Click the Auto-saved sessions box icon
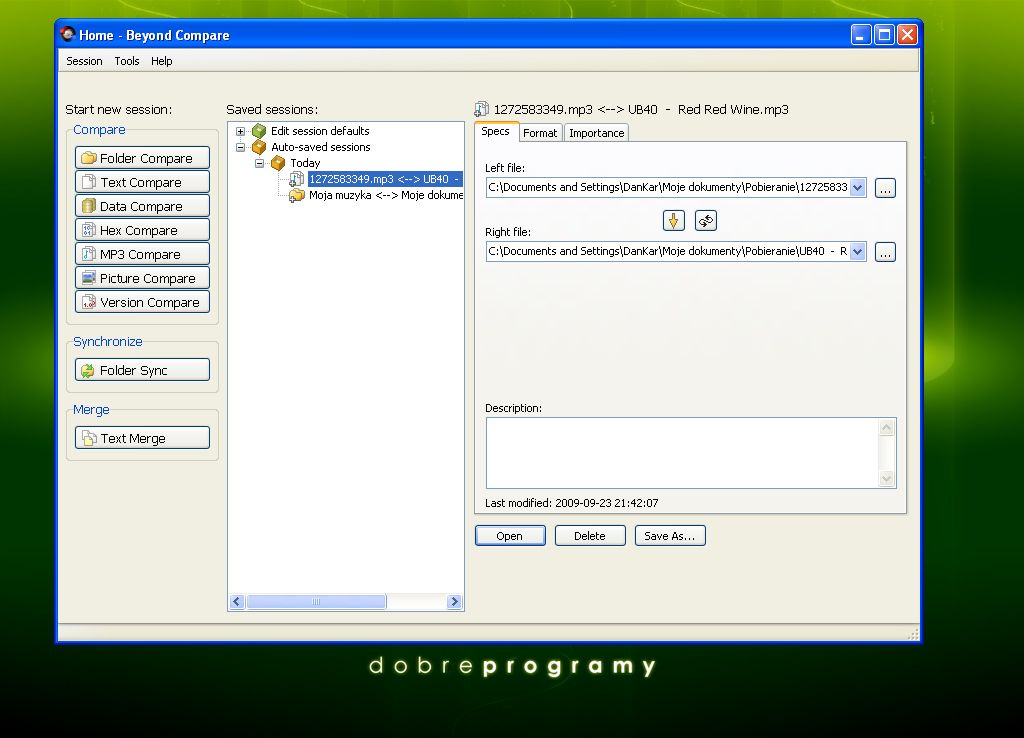This screenshot has width=1024, height=738. pos(259,147)
